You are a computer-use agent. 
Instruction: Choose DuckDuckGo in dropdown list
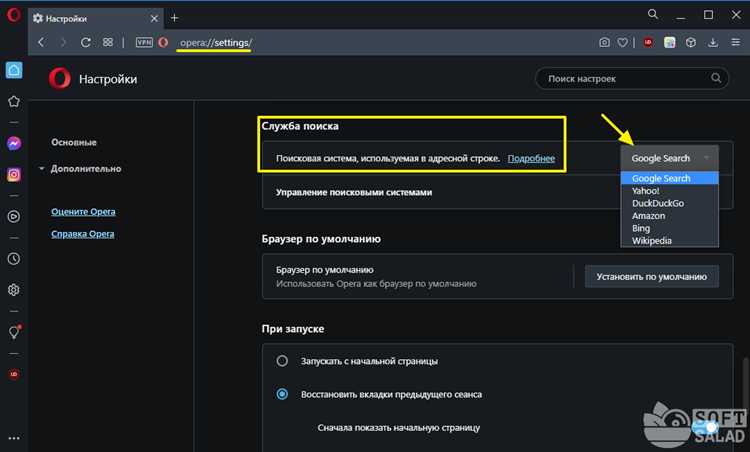[x=669, y=203]
